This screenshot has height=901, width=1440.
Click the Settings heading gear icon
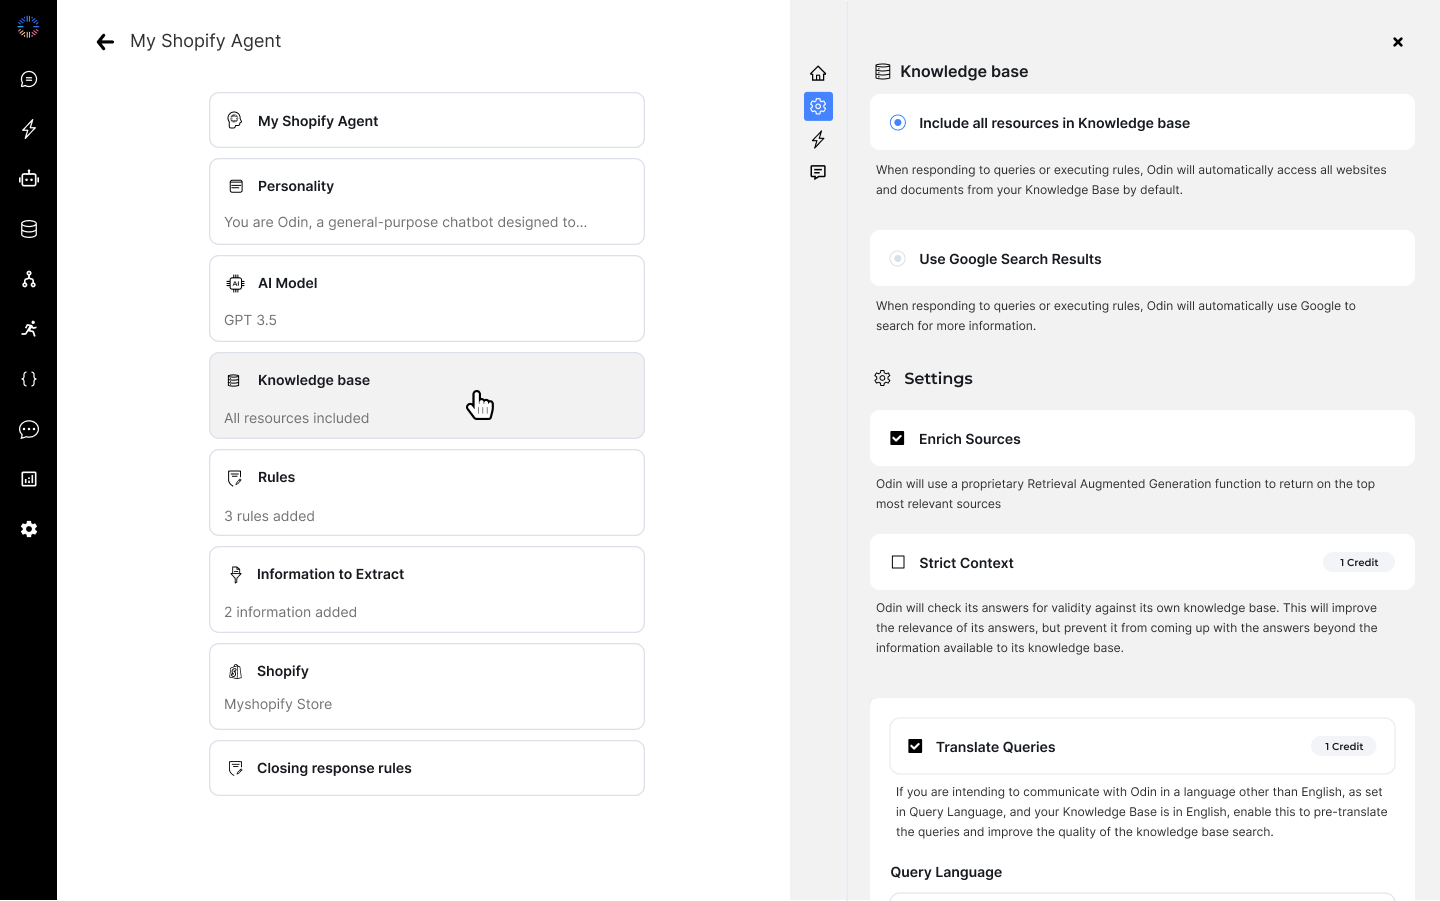point(882,378)
